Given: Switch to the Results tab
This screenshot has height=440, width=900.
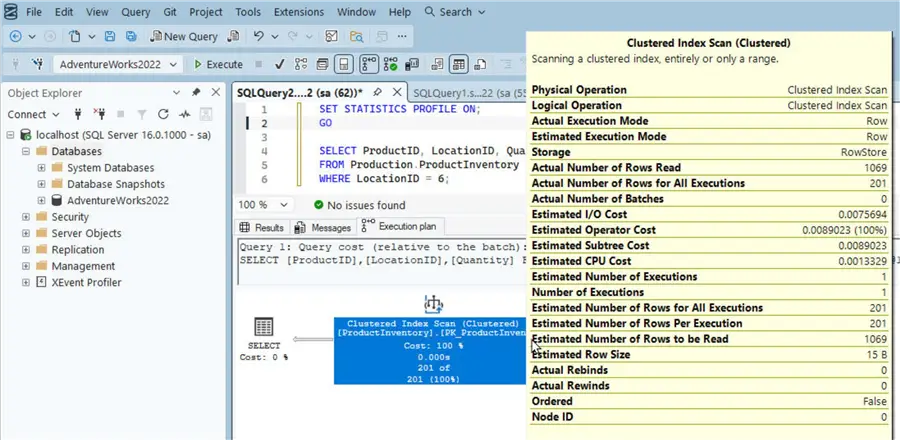Looking at the screenshot, I should click(x=262, y=227).
